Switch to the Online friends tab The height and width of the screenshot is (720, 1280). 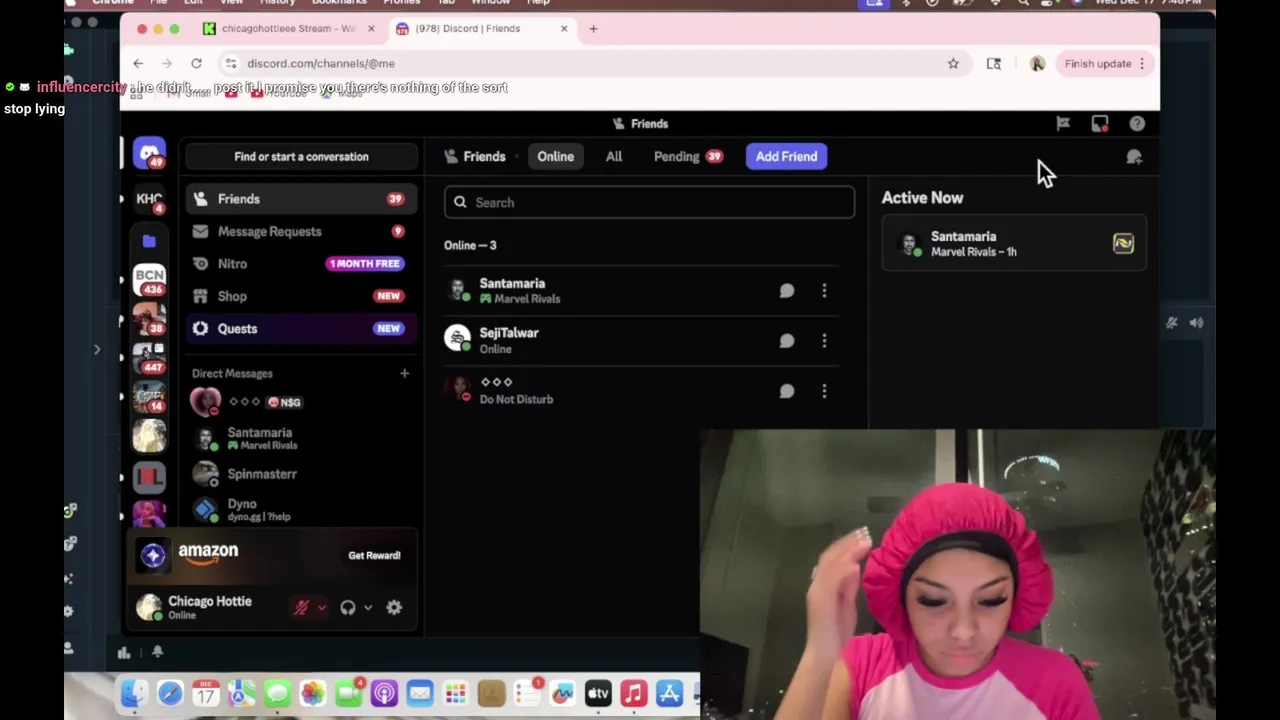coord(555,156)
